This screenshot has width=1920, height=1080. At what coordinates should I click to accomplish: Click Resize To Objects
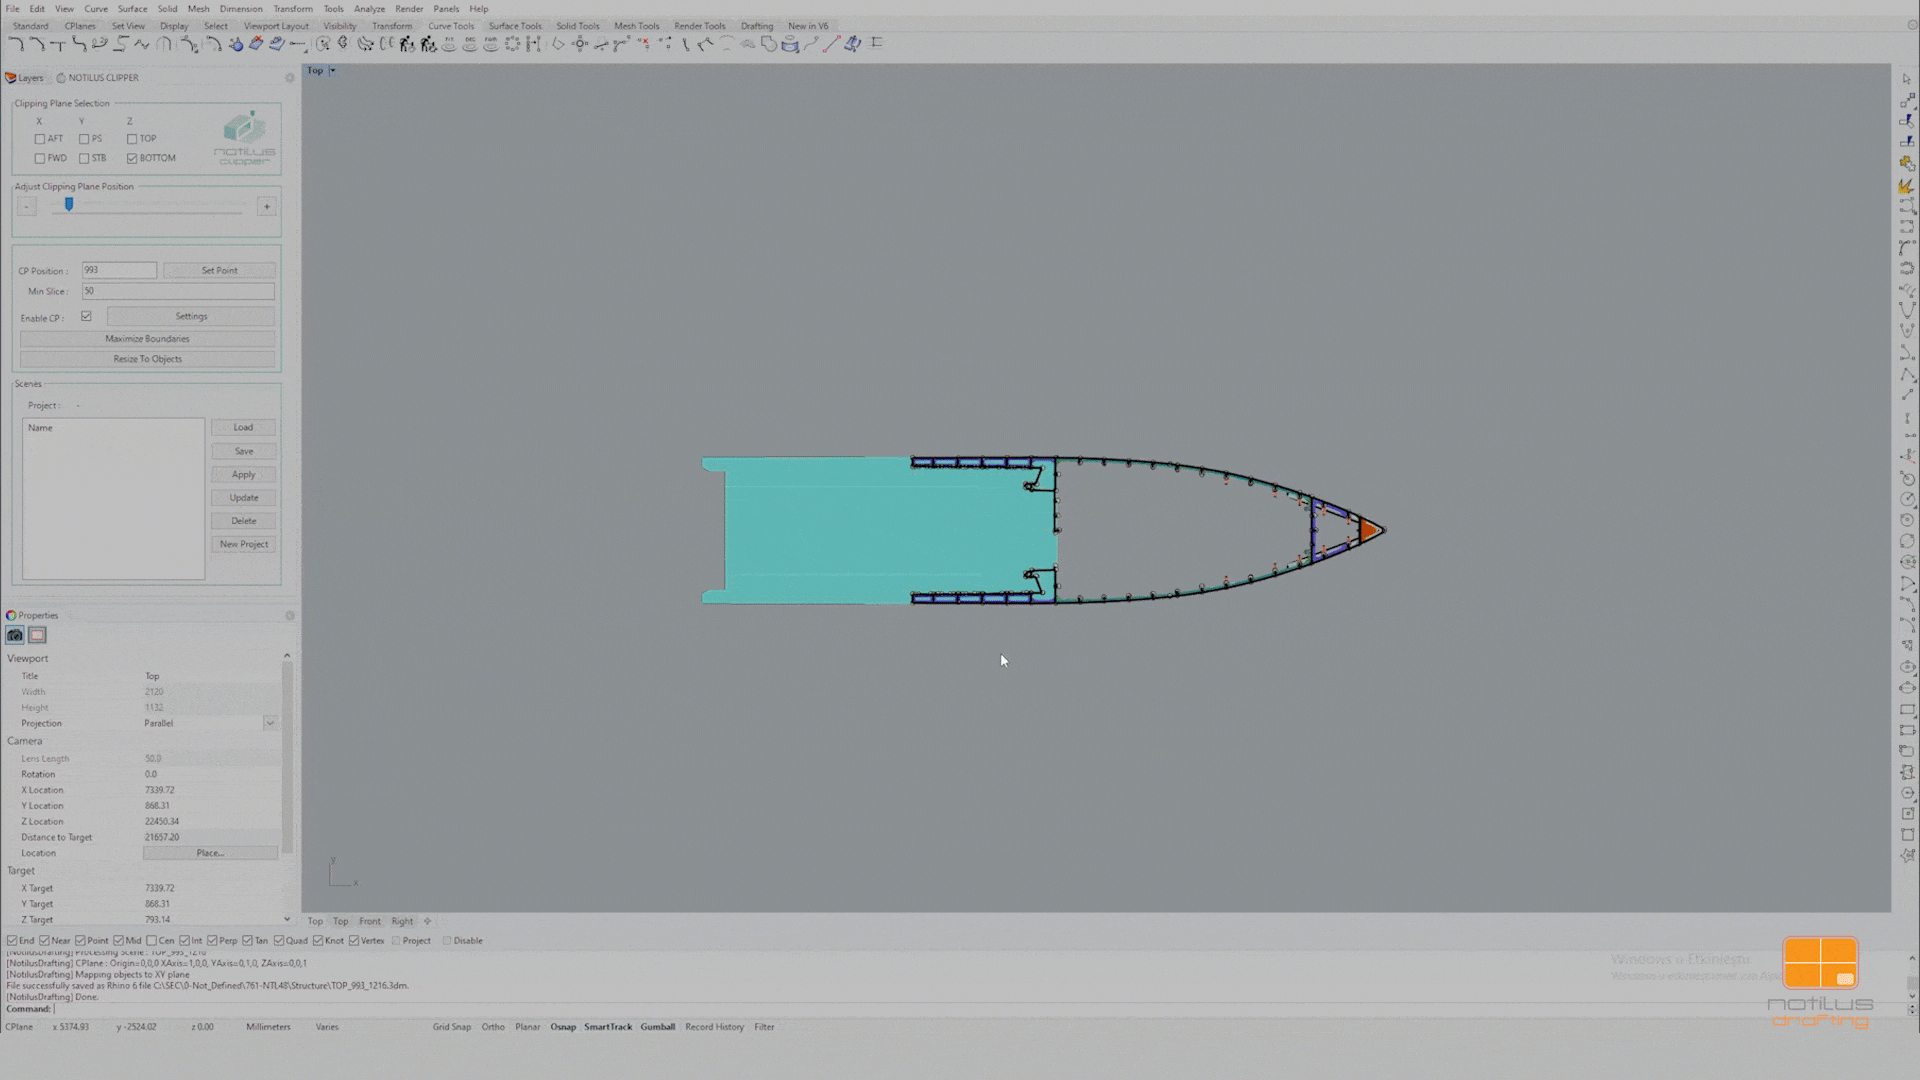[x=147, y=359]
